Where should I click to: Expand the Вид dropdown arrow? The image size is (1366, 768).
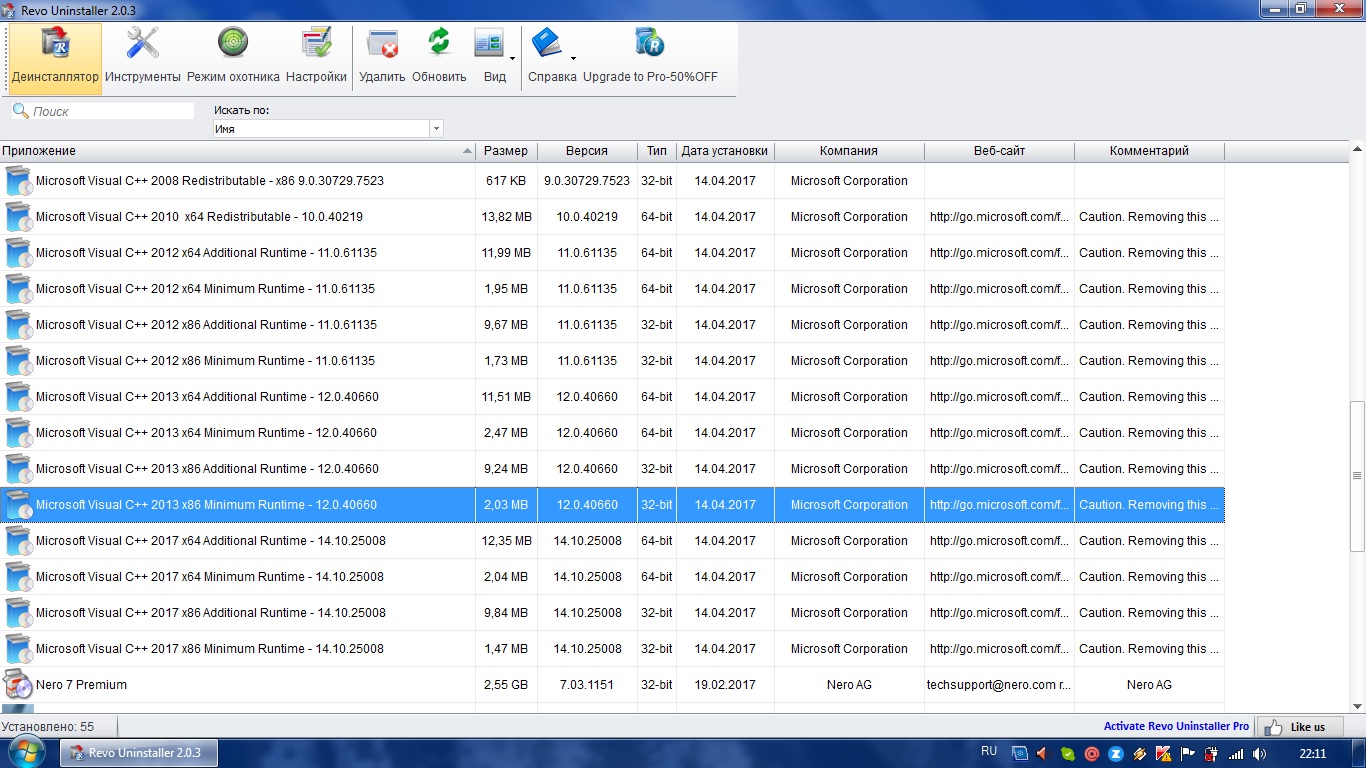tap(513, 58)
